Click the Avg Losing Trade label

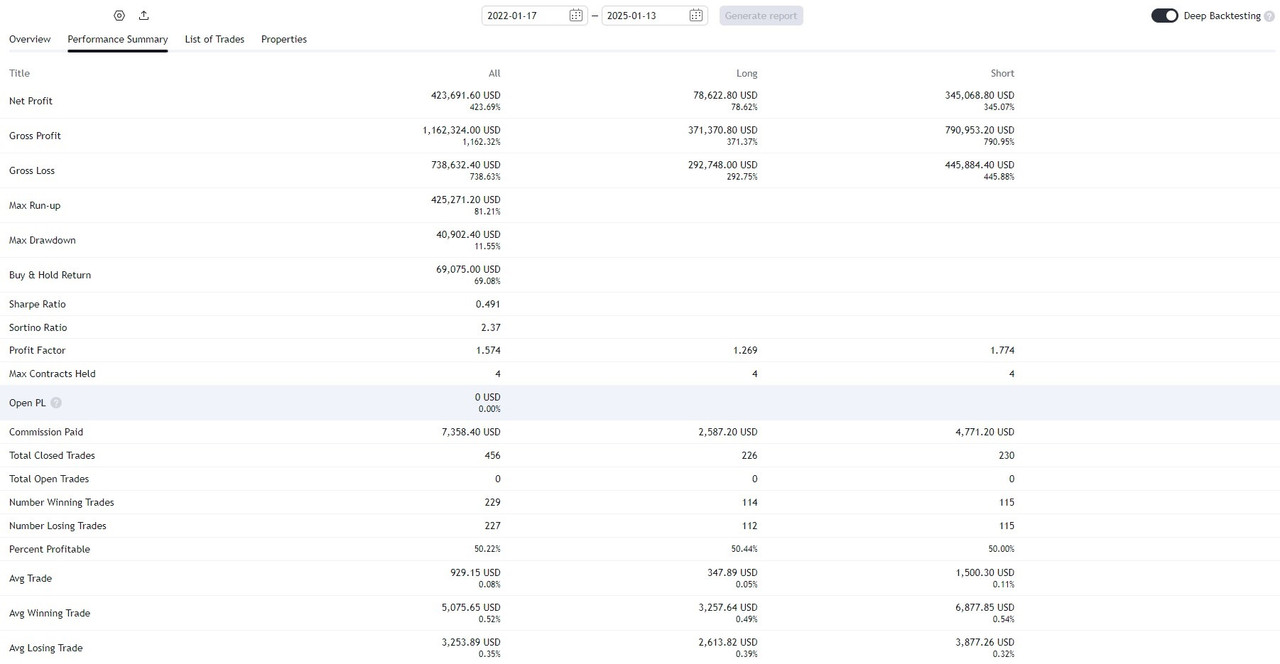pos(46,648)
